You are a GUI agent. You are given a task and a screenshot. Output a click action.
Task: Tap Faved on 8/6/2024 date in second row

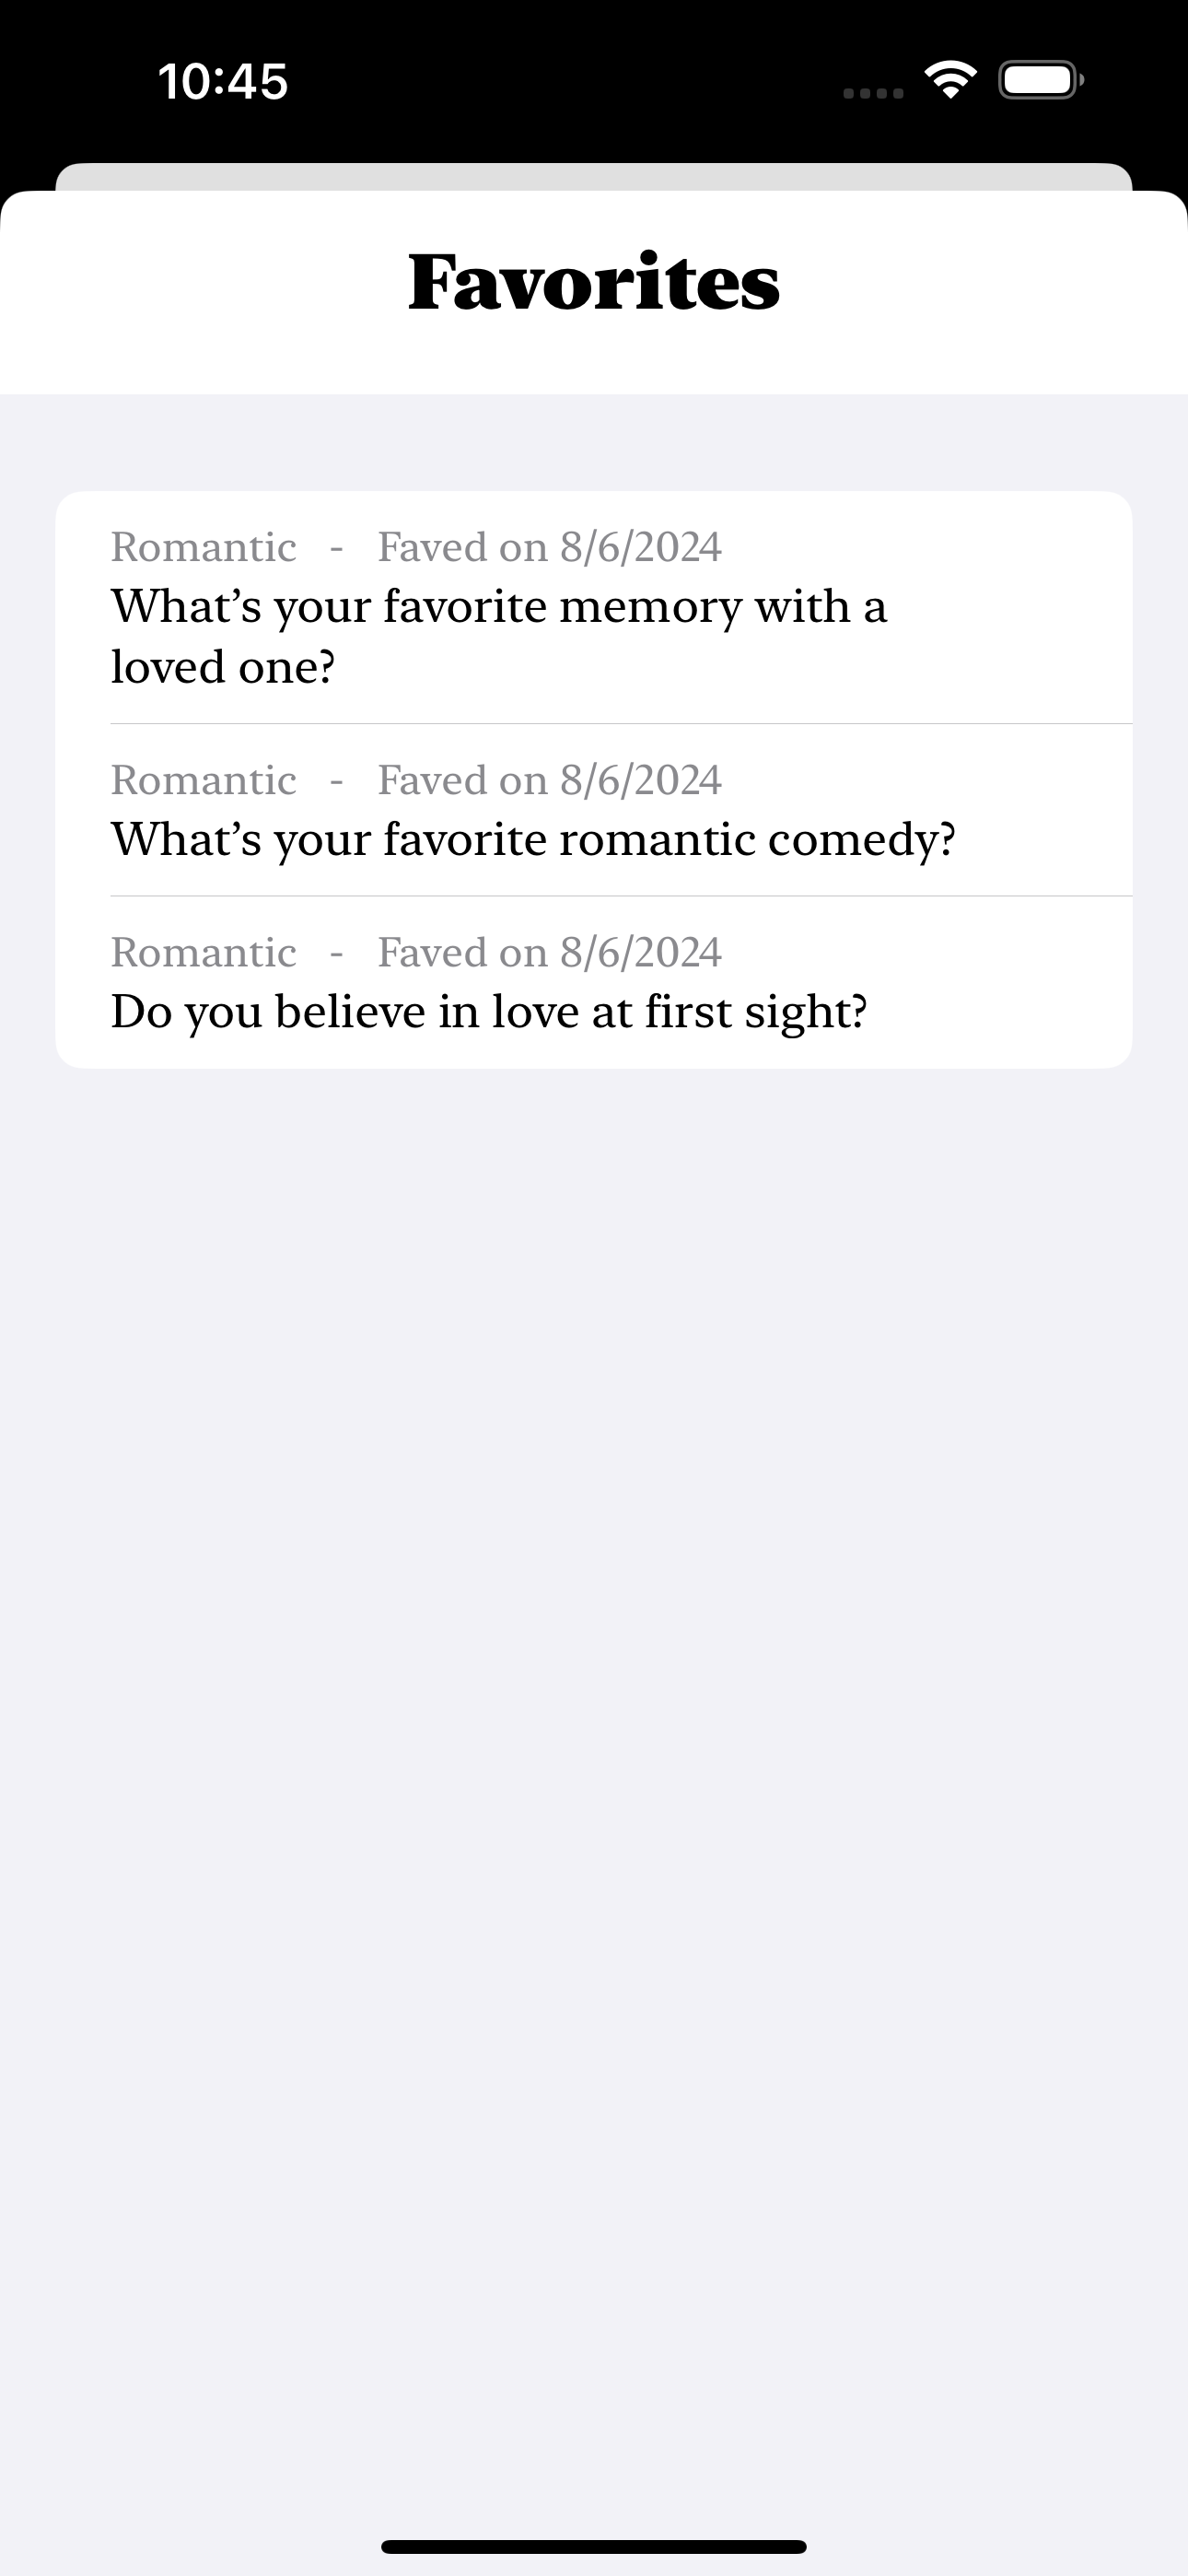pos(549,780)
